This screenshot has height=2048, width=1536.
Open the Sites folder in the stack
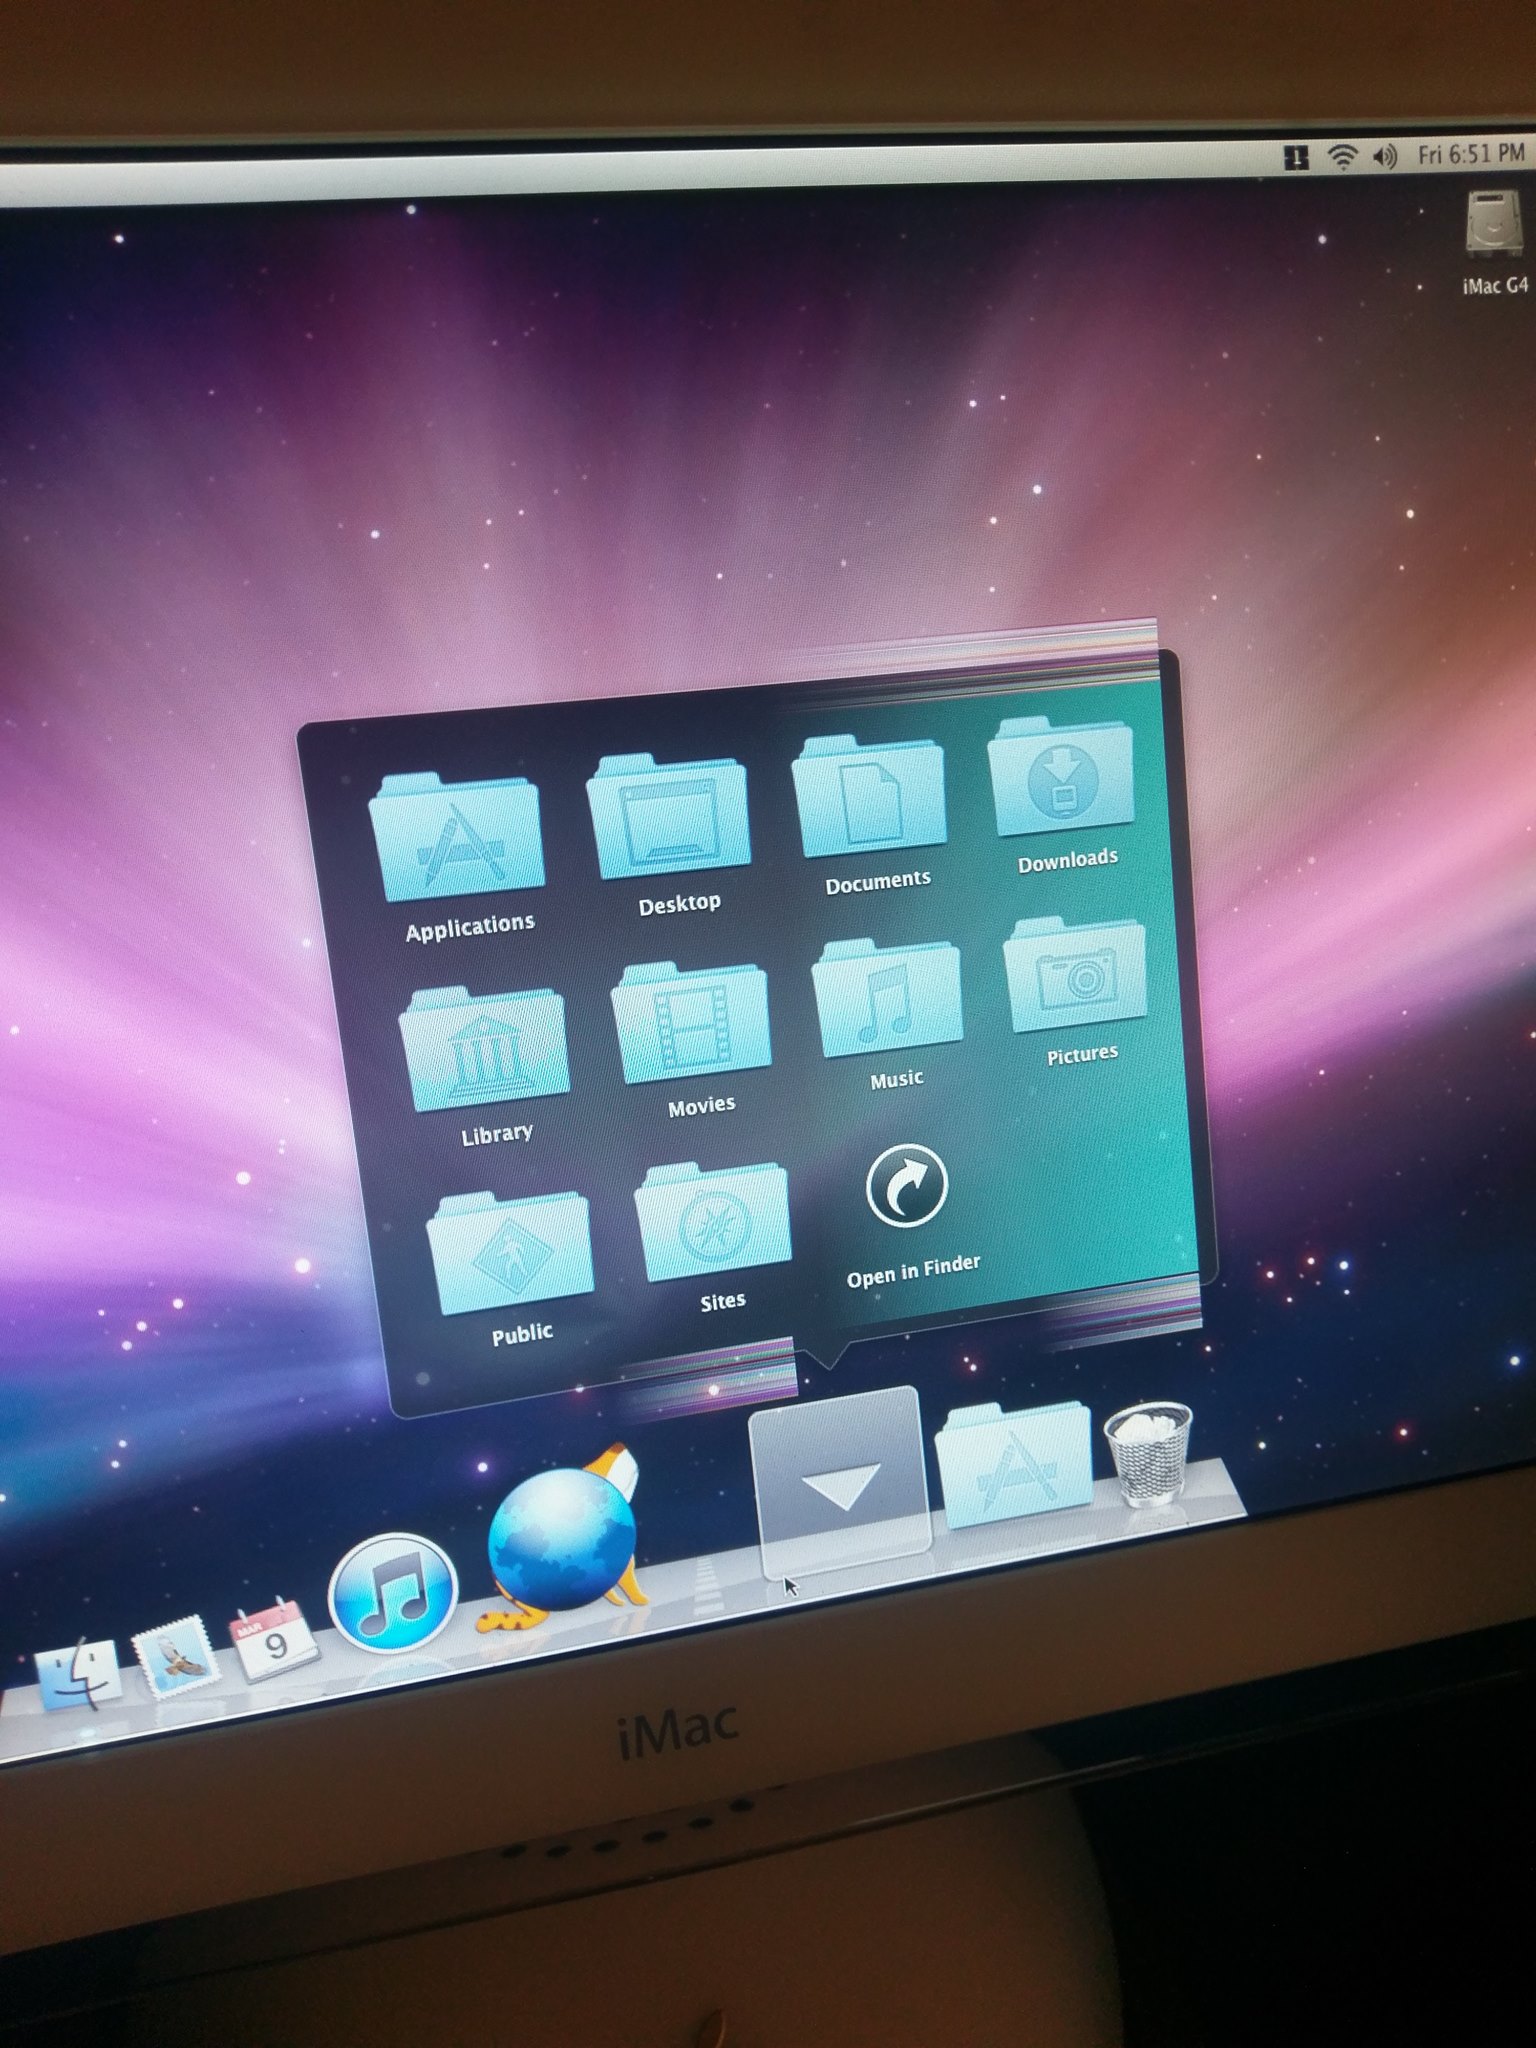(713, 1221)
